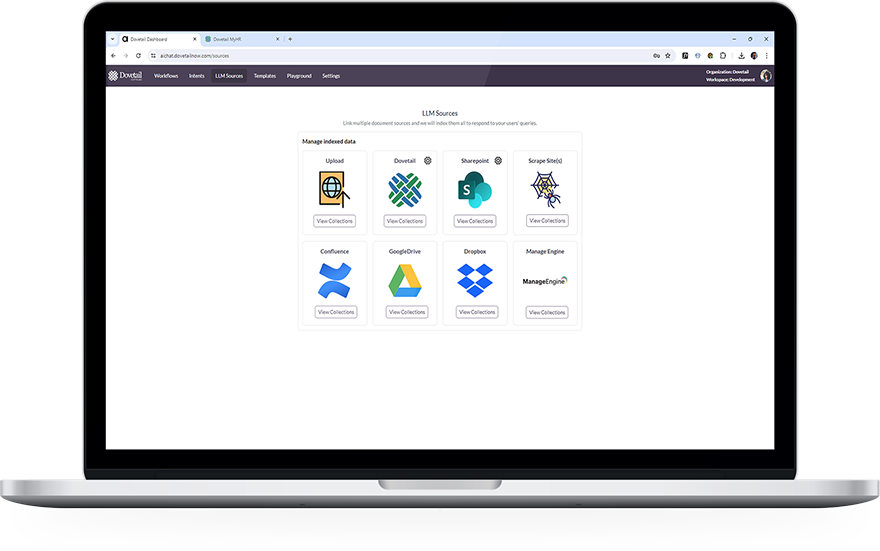Viewport: 880px width, 551px height.
Task: View Collections for Scrape Site(s)
Action: point(547,221)
